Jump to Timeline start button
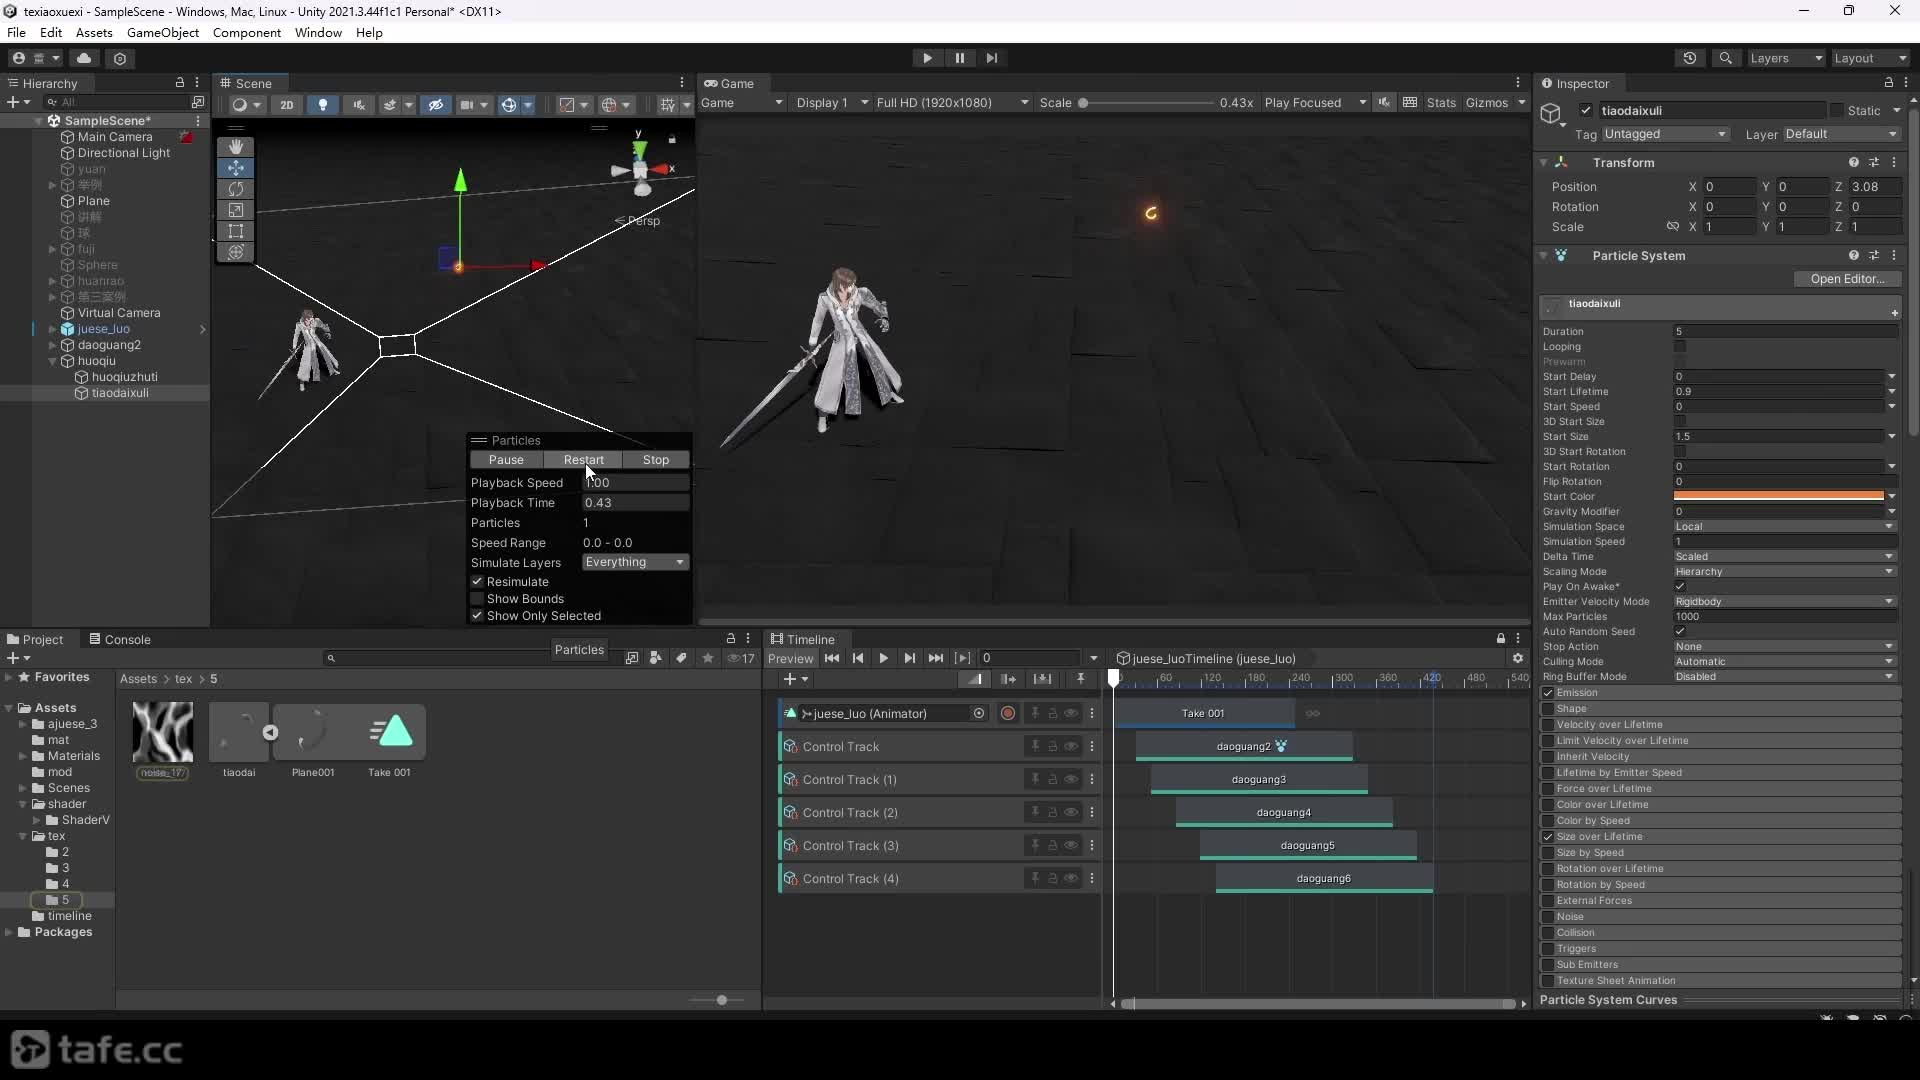 (x=832, y=658)
